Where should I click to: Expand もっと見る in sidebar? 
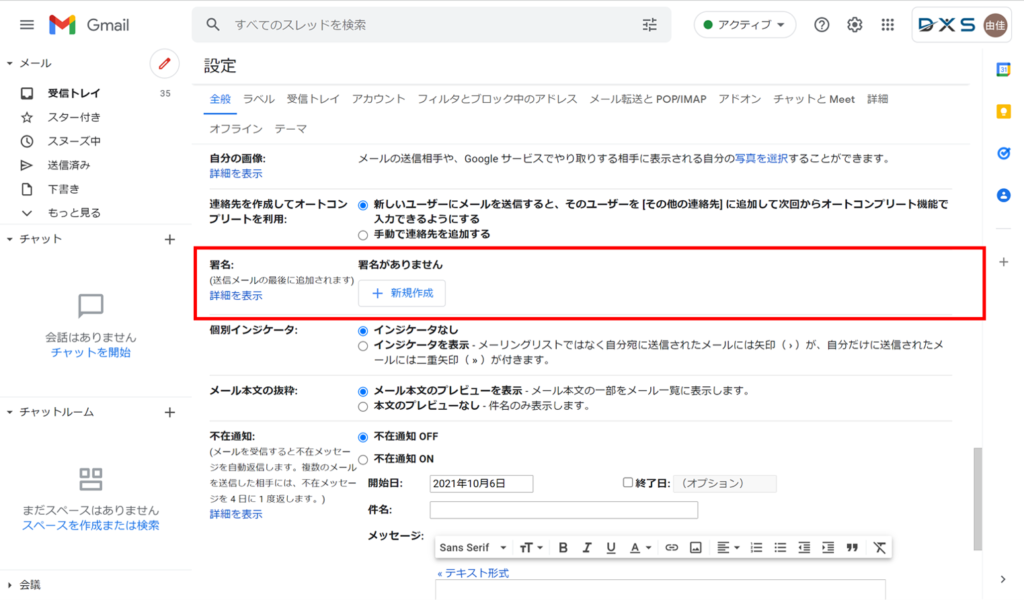pyautogui.click(x=74, y=213)
